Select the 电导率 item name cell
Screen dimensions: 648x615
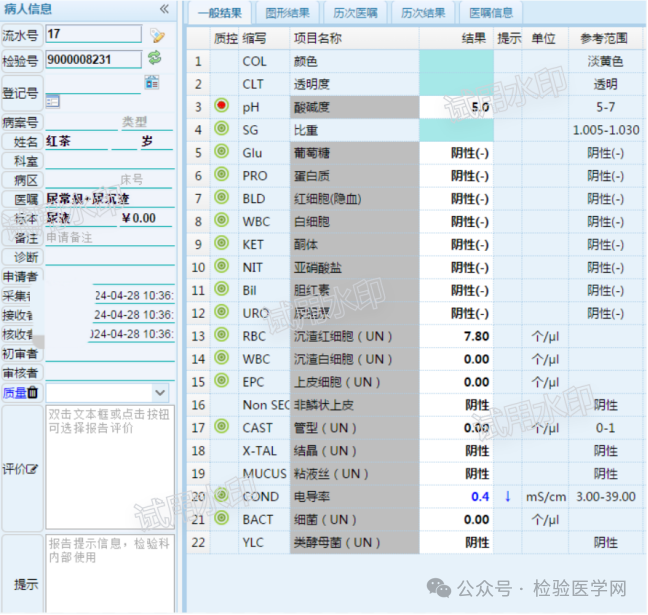pyautogui.click(x=355, y=496)
